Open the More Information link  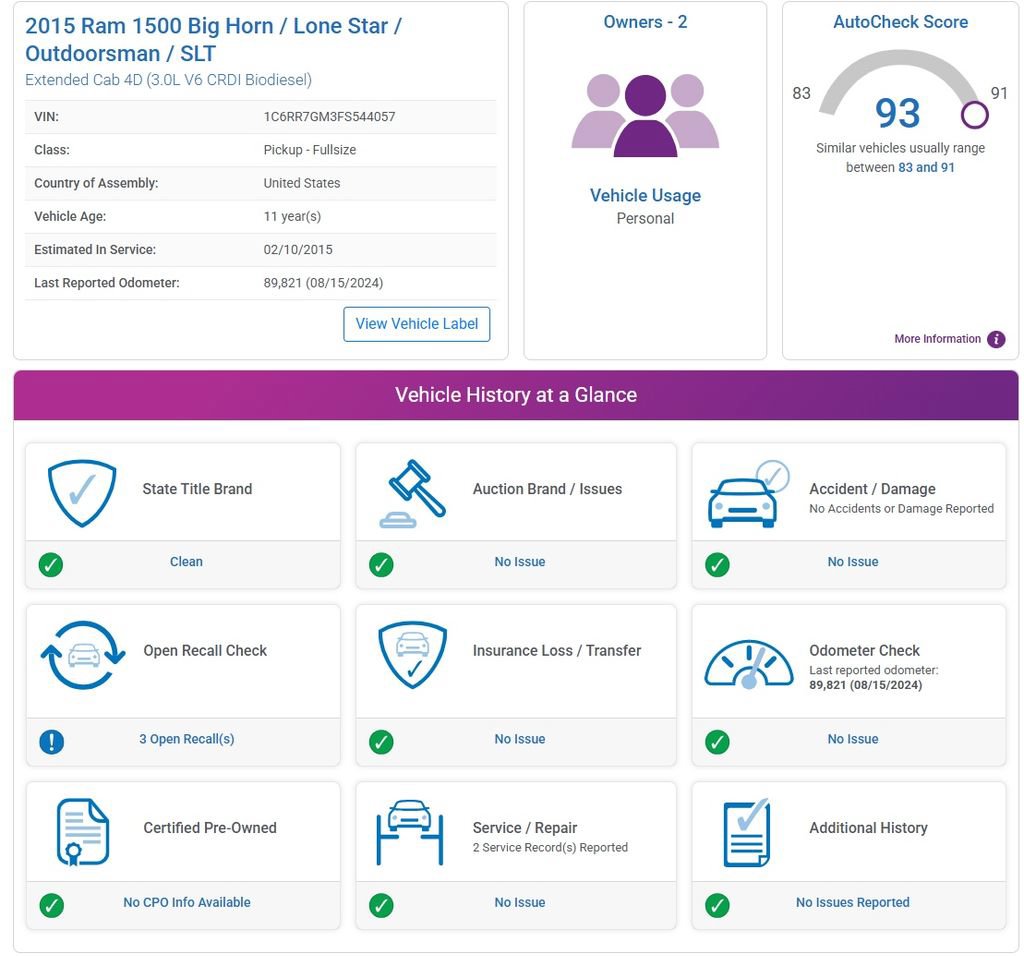point(937,339)
